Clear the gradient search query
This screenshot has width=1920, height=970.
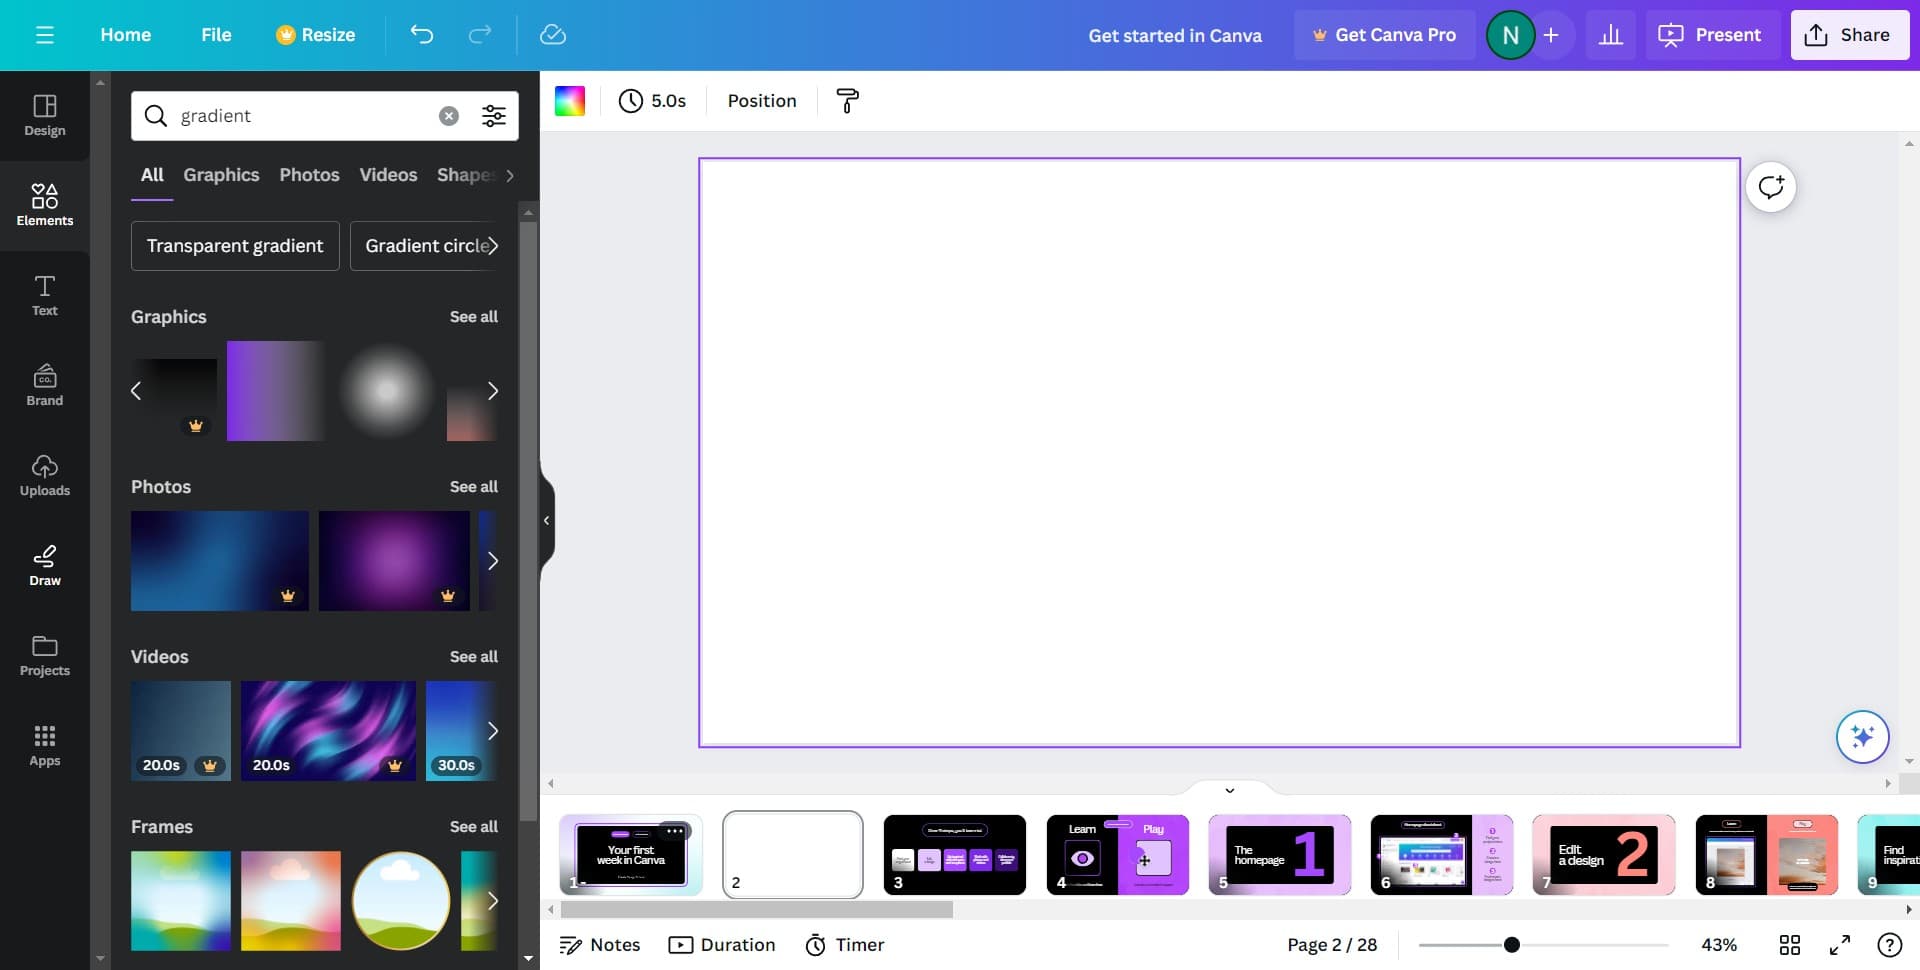[x=447, y=115]
